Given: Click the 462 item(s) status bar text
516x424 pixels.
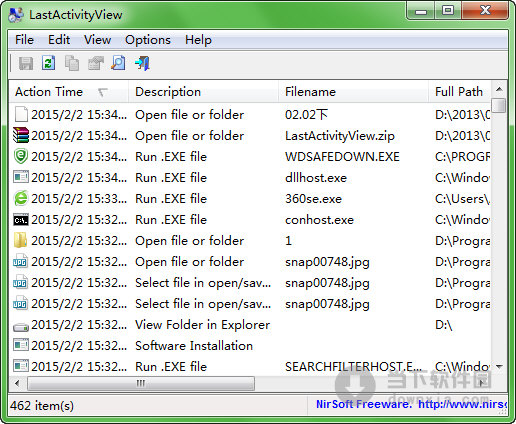Looking at the screenshot, I should [x=42, y=405].
